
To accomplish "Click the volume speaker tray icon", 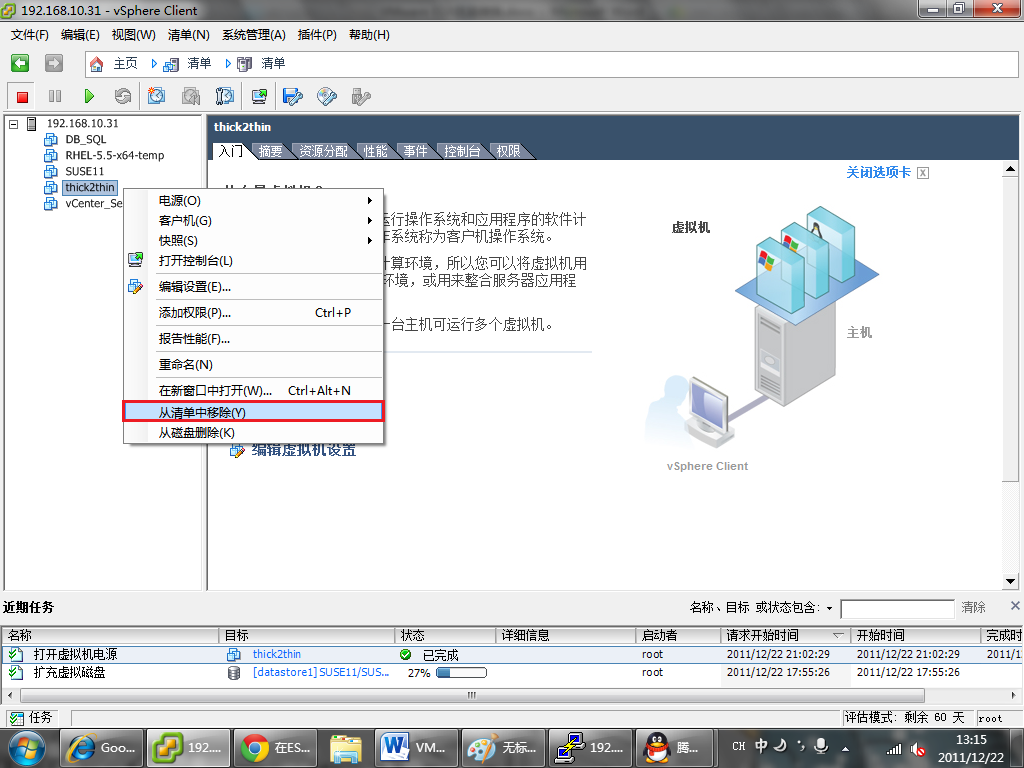I will [x=918, y=749].
